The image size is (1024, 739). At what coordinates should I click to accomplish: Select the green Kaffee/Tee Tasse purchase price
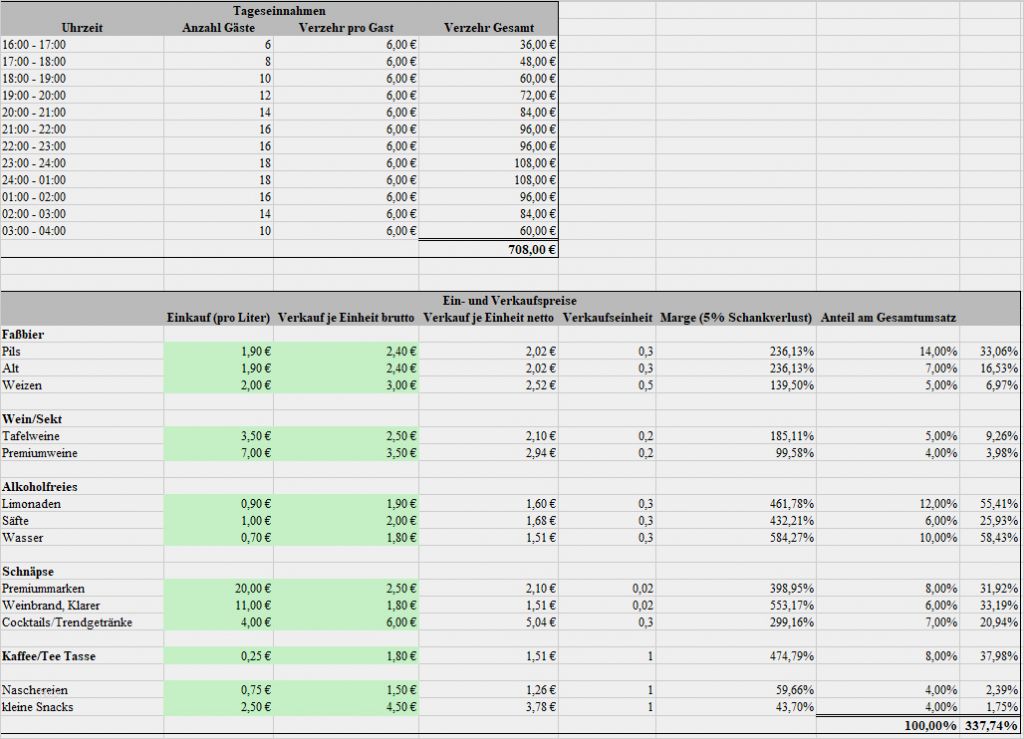pos(220,656)
